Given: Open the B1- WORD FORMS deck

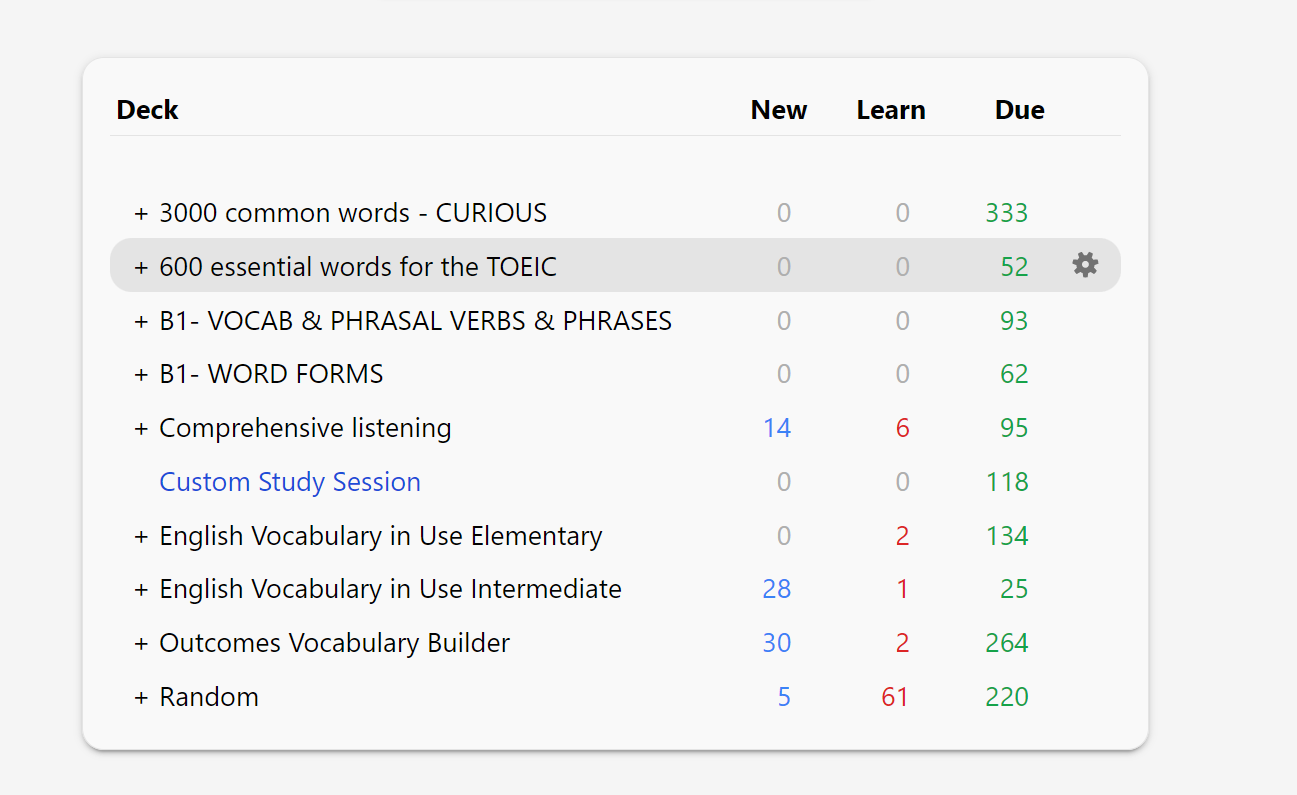Looking at the screenshot, I should click(x=271, y=374).
